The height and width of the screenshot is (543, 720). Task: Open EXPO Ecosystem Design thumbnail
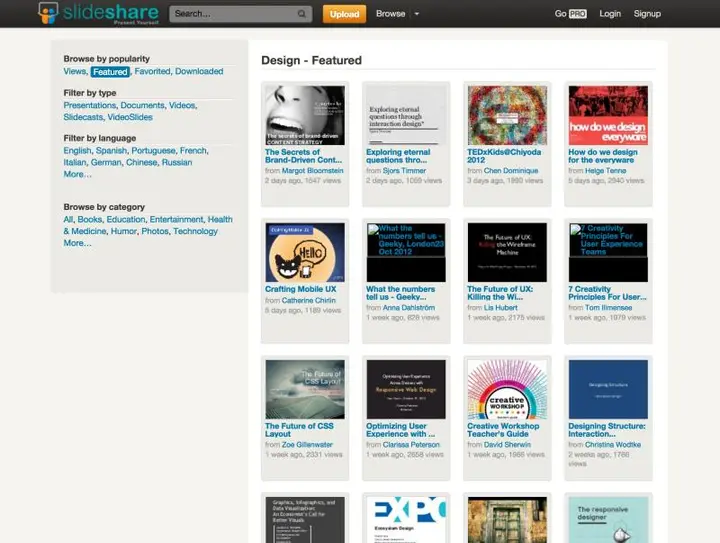coord(406,520)
